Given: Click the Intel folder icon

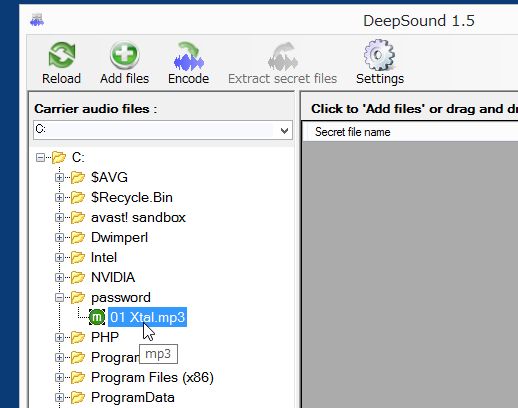Looking at the screenshot, I should click(x=78, y=257).
